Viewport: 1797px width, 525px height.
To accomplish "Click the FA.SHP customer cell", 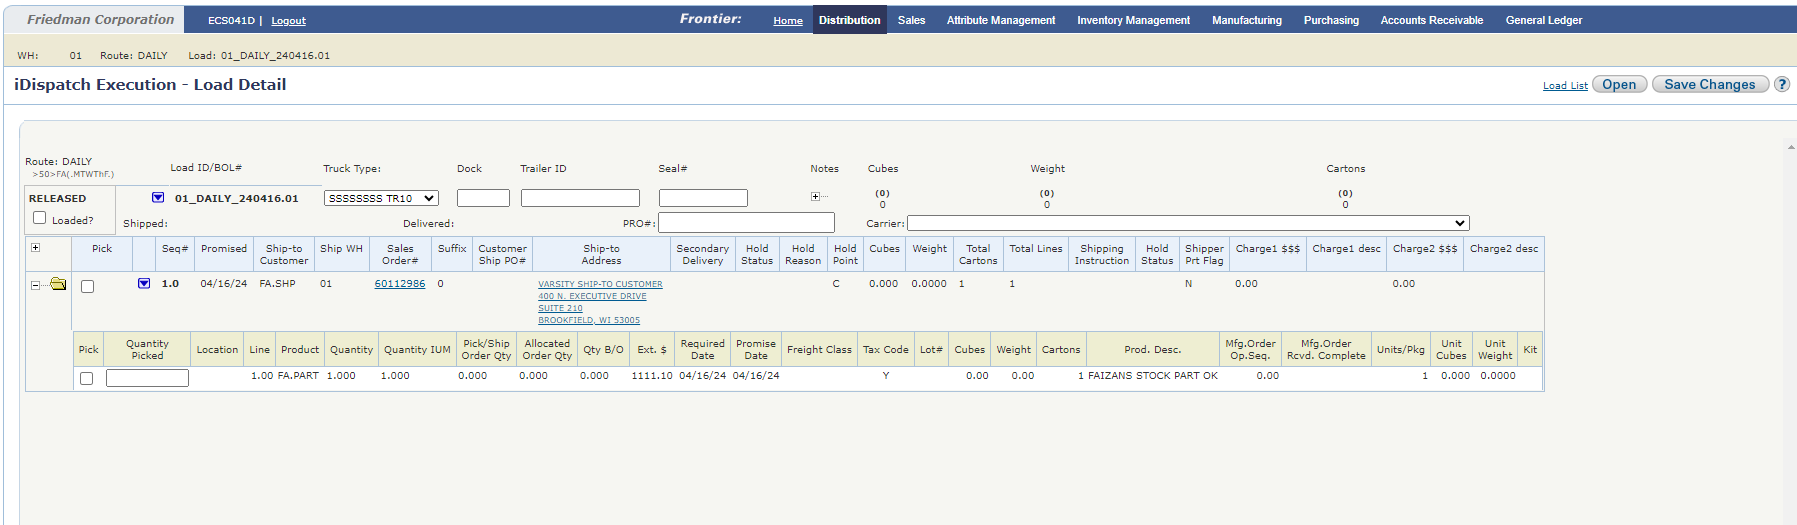I will click(277, 284).
